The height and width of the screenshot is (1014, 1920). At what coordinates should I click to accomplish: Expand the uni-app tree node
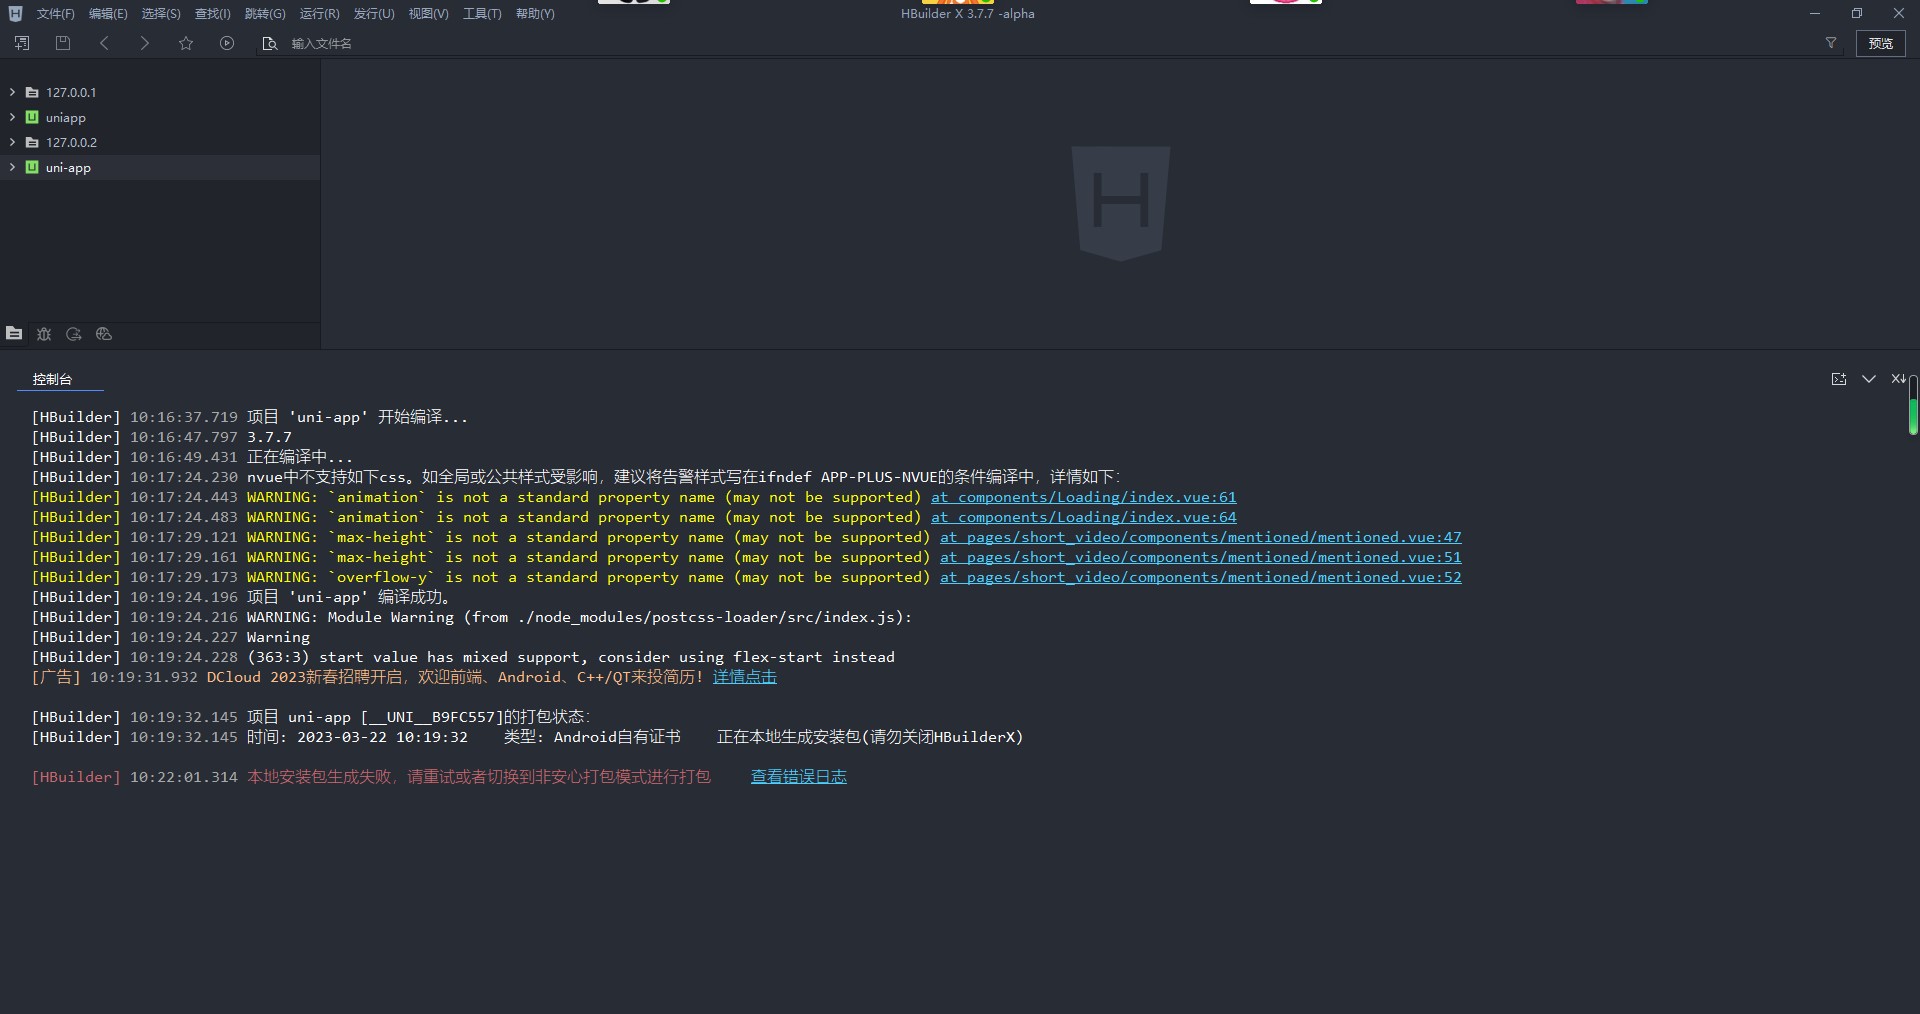tap(12, 167)
